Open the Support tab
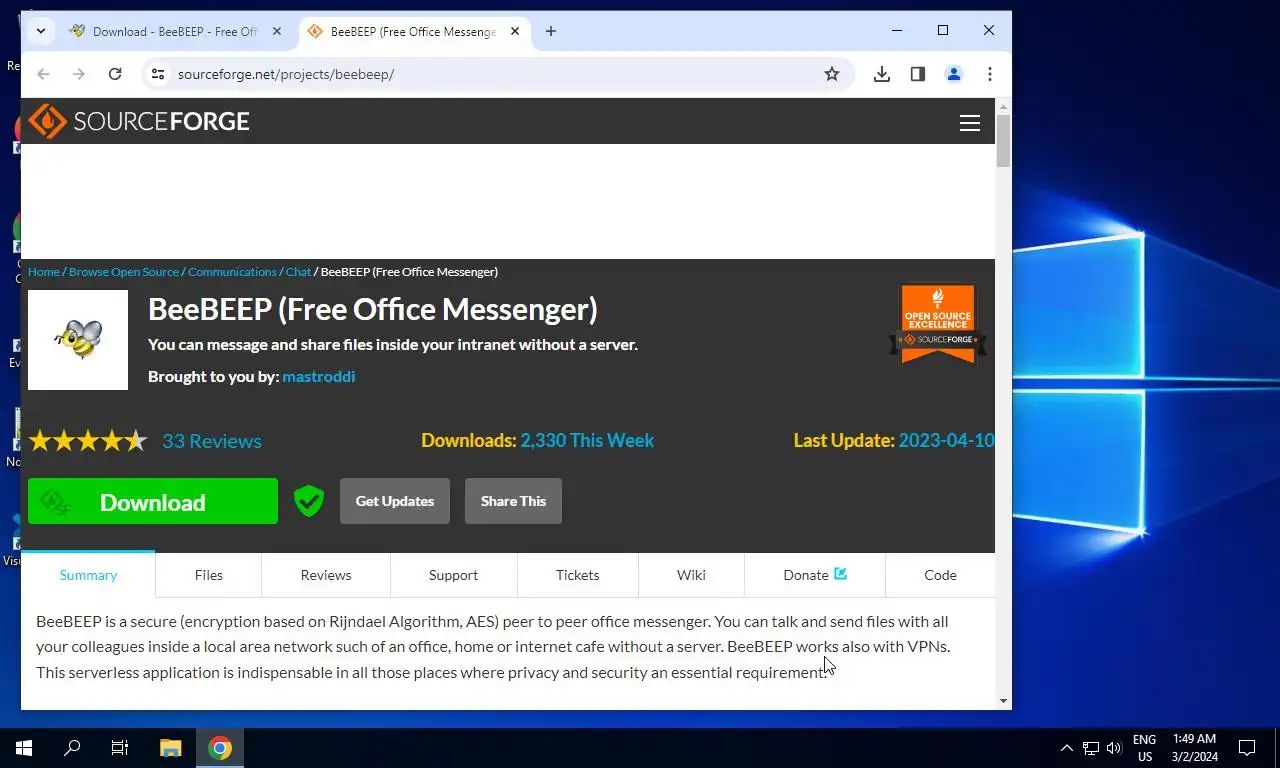The height and width of the screenshot is (768, 1280). pos(454,575)
